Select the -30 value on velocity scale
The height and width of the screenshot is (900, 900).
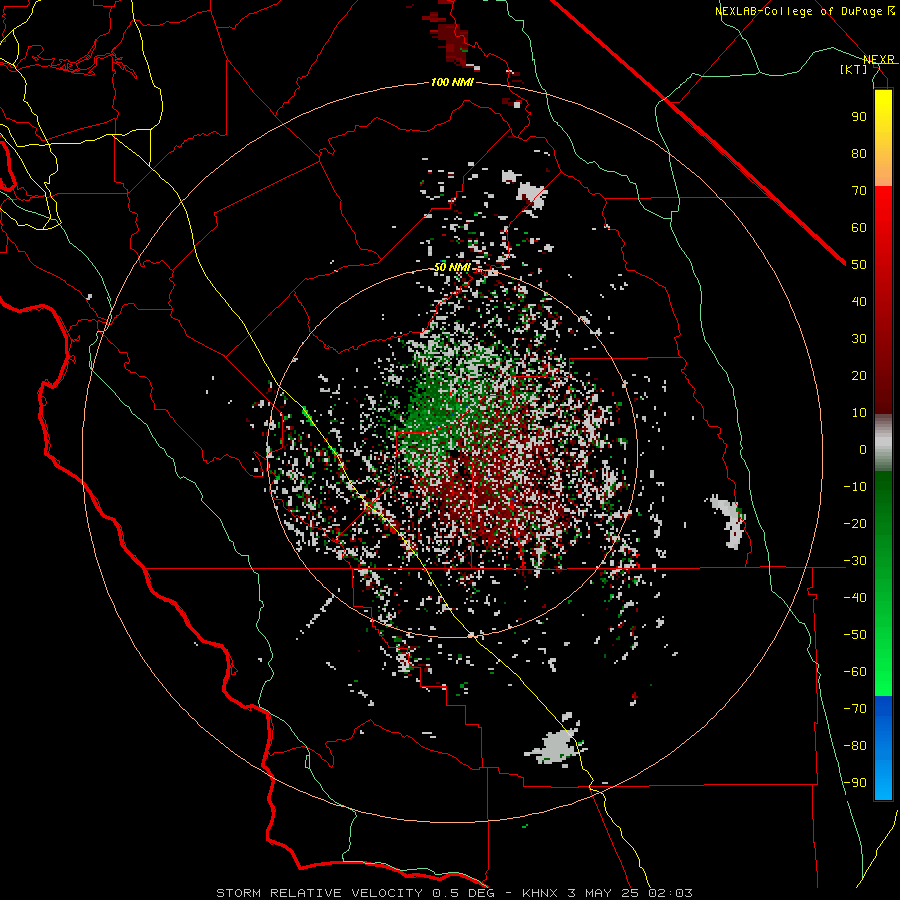tap(855, 561)
